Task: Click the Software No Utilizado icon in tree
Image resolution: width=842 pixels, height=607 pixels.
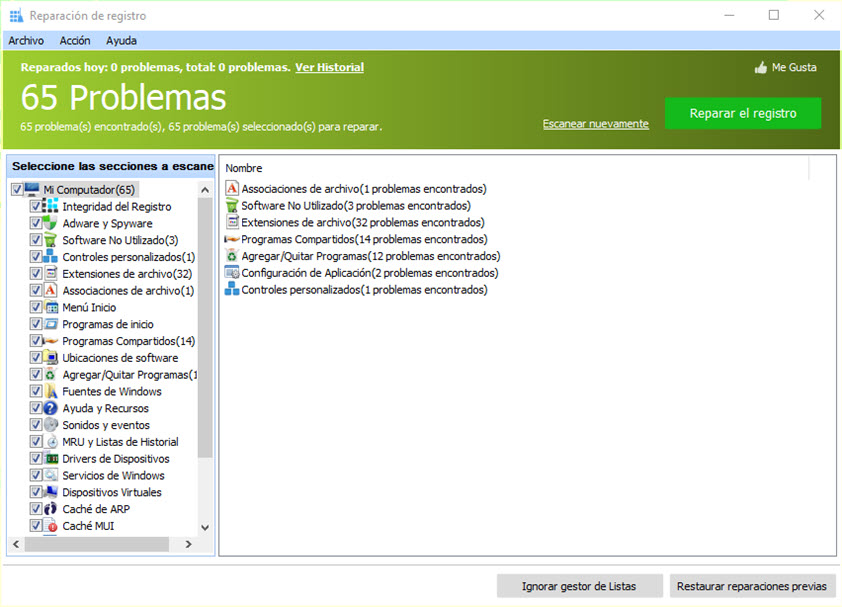Action: point(50,240)
